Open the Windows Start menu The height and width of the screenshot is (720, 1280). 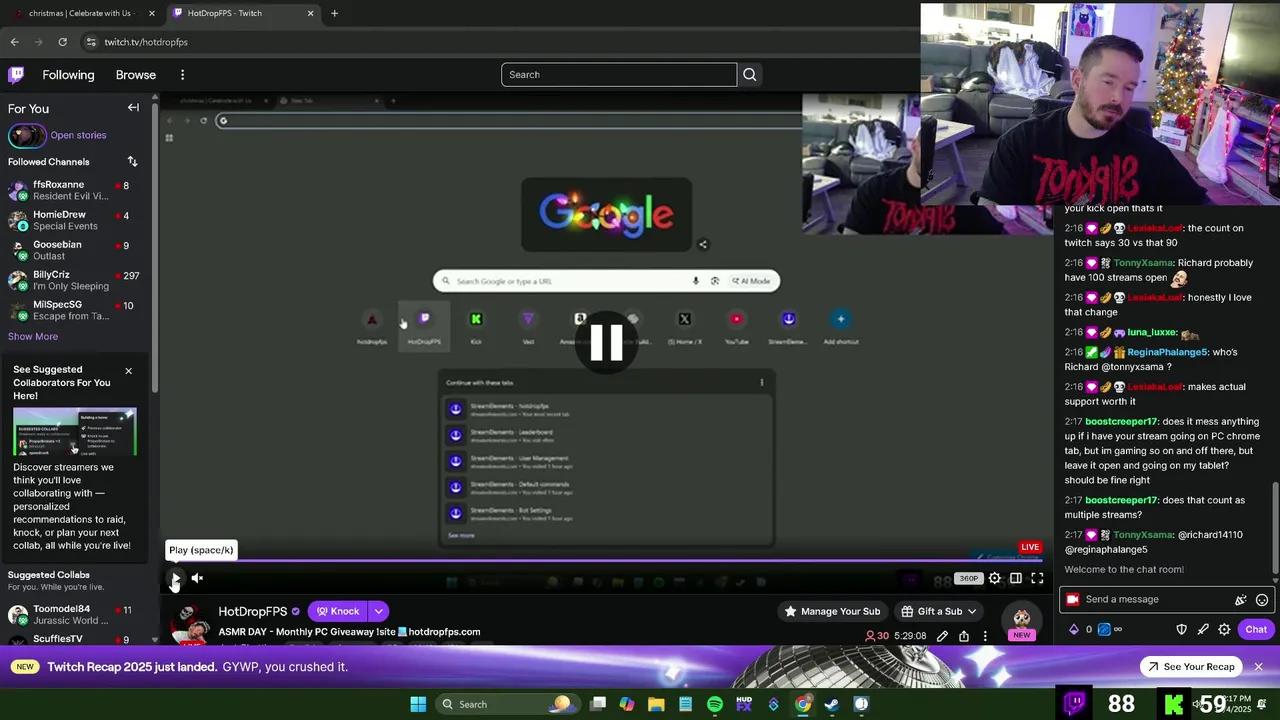pos(418,704)
